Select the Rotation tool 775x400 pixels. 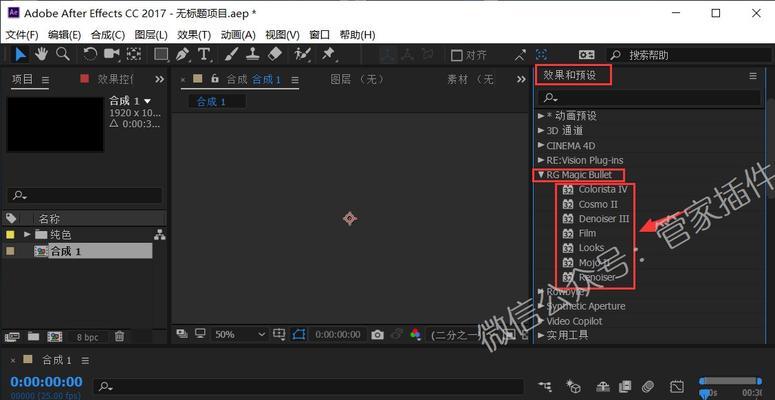pos(90,54)
